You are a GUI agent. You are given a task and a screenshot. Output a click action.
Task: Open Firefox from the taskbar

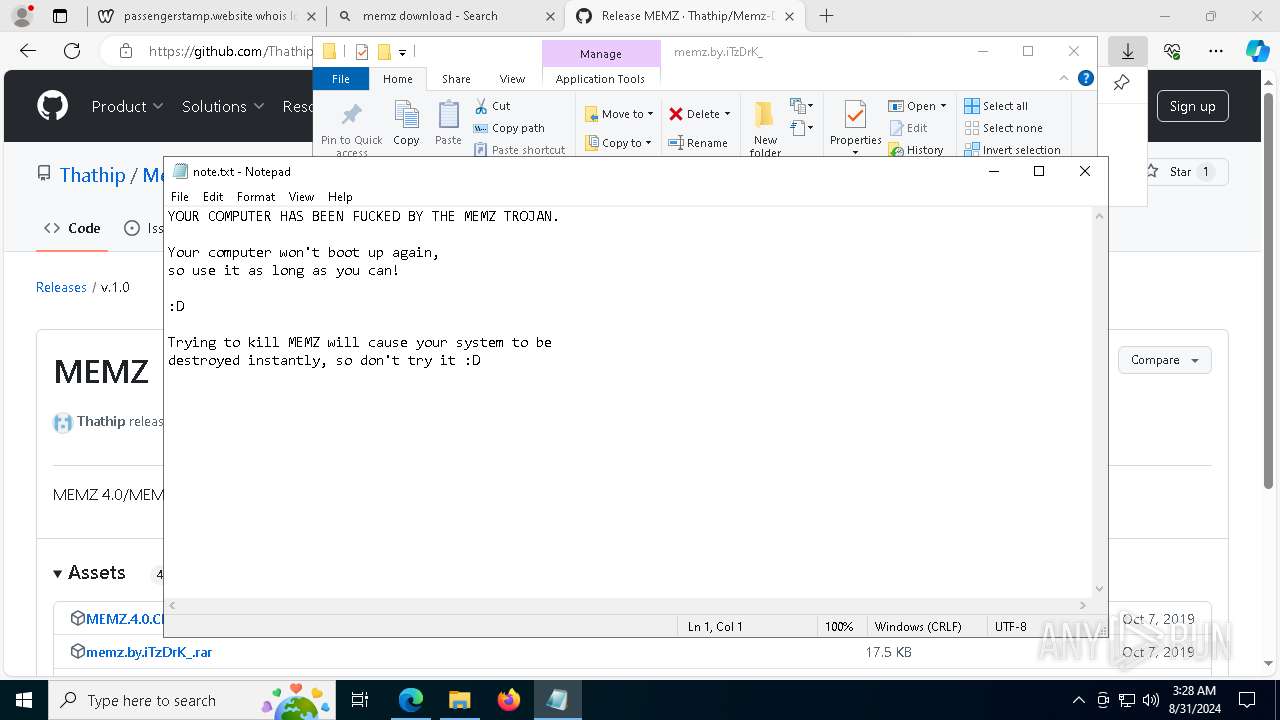point(509,700)
